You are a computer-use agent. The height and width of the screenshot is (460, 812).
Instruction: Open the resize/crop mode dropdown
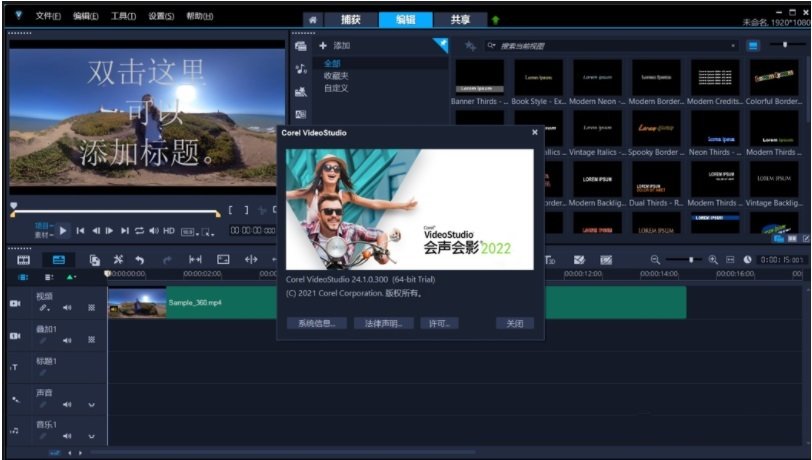[208, 232]
